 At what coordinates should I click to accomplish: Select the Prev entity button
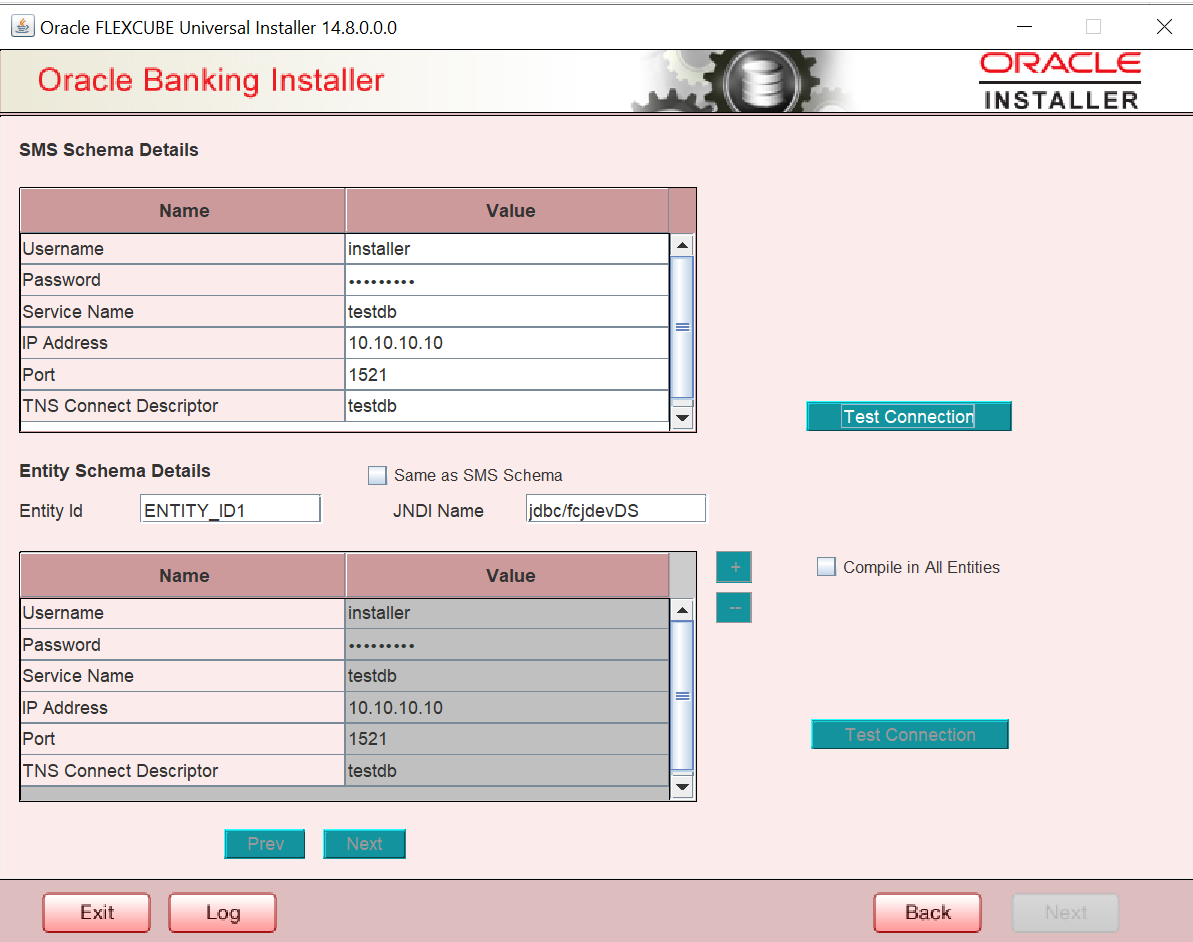pos(265,844)
